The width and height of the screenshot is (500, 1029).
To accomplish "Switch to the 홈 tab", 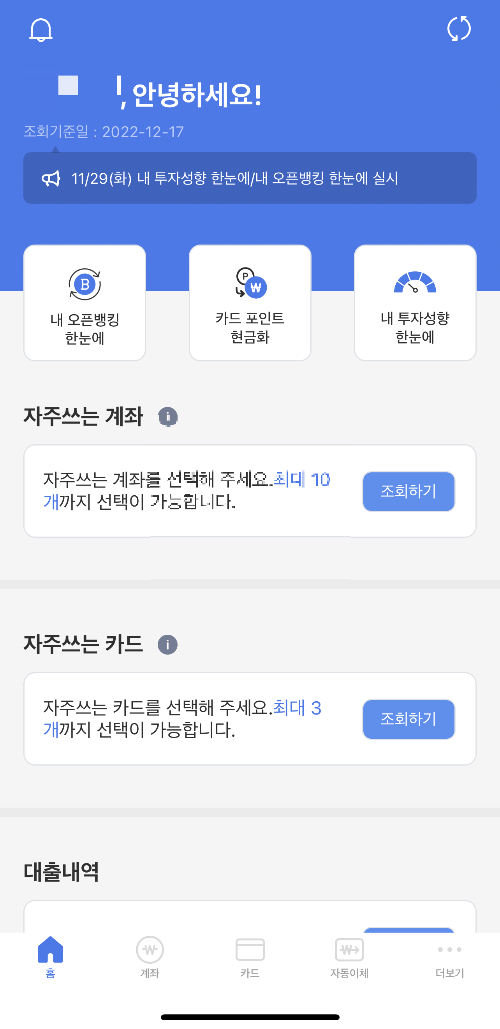I will pyautogui.click(x=51, y=957).
